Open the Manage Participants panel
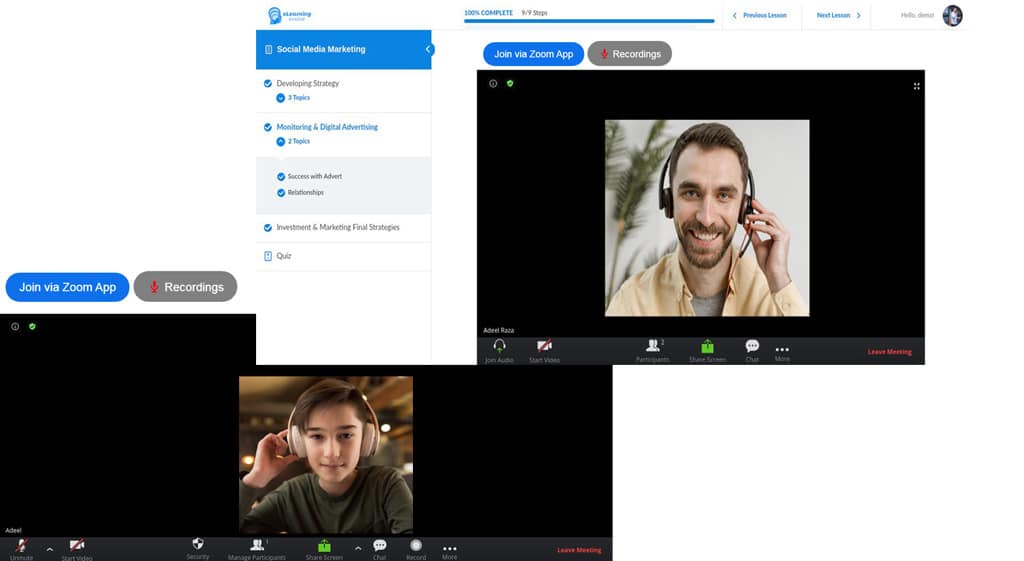This screenshot has height=561, width=1024. click(x=256, y=545)
